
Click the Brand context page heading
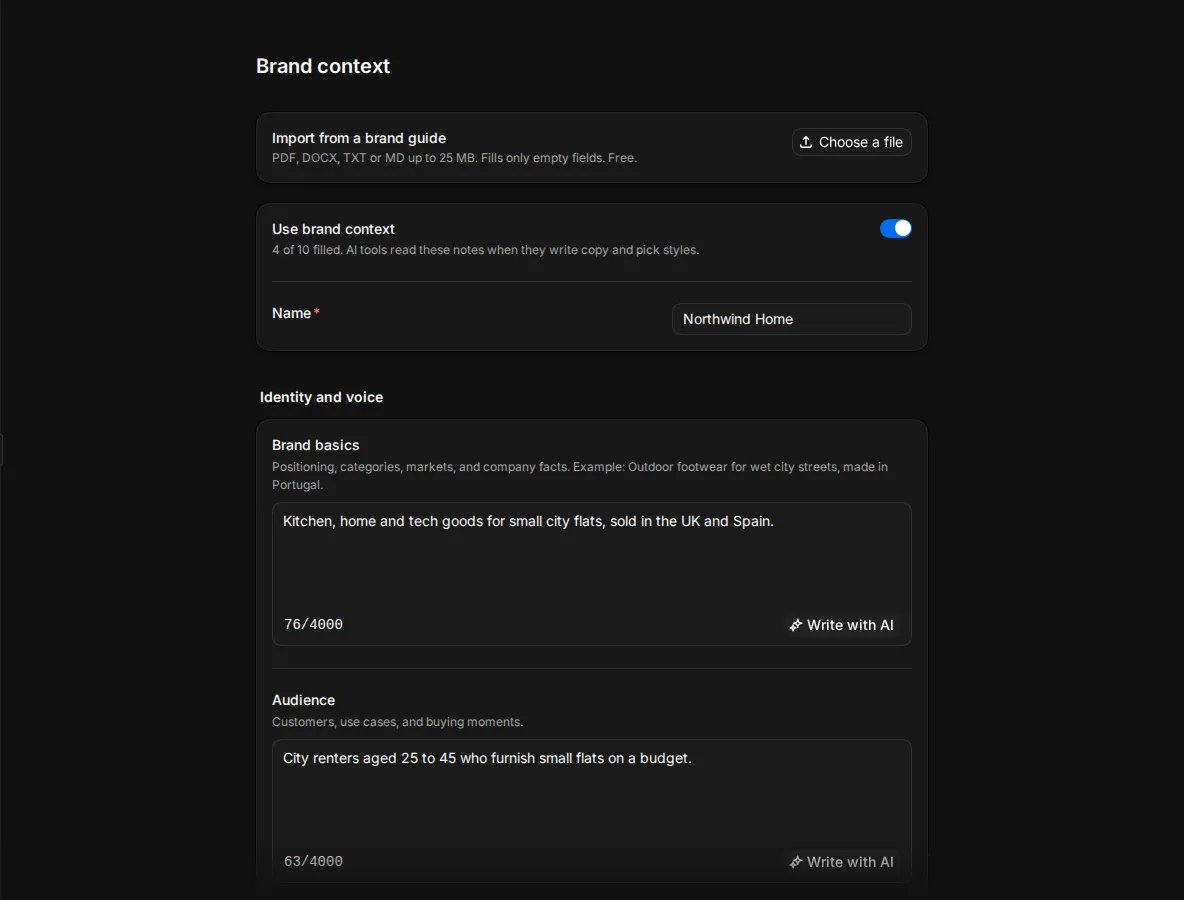tap(322, 66)
